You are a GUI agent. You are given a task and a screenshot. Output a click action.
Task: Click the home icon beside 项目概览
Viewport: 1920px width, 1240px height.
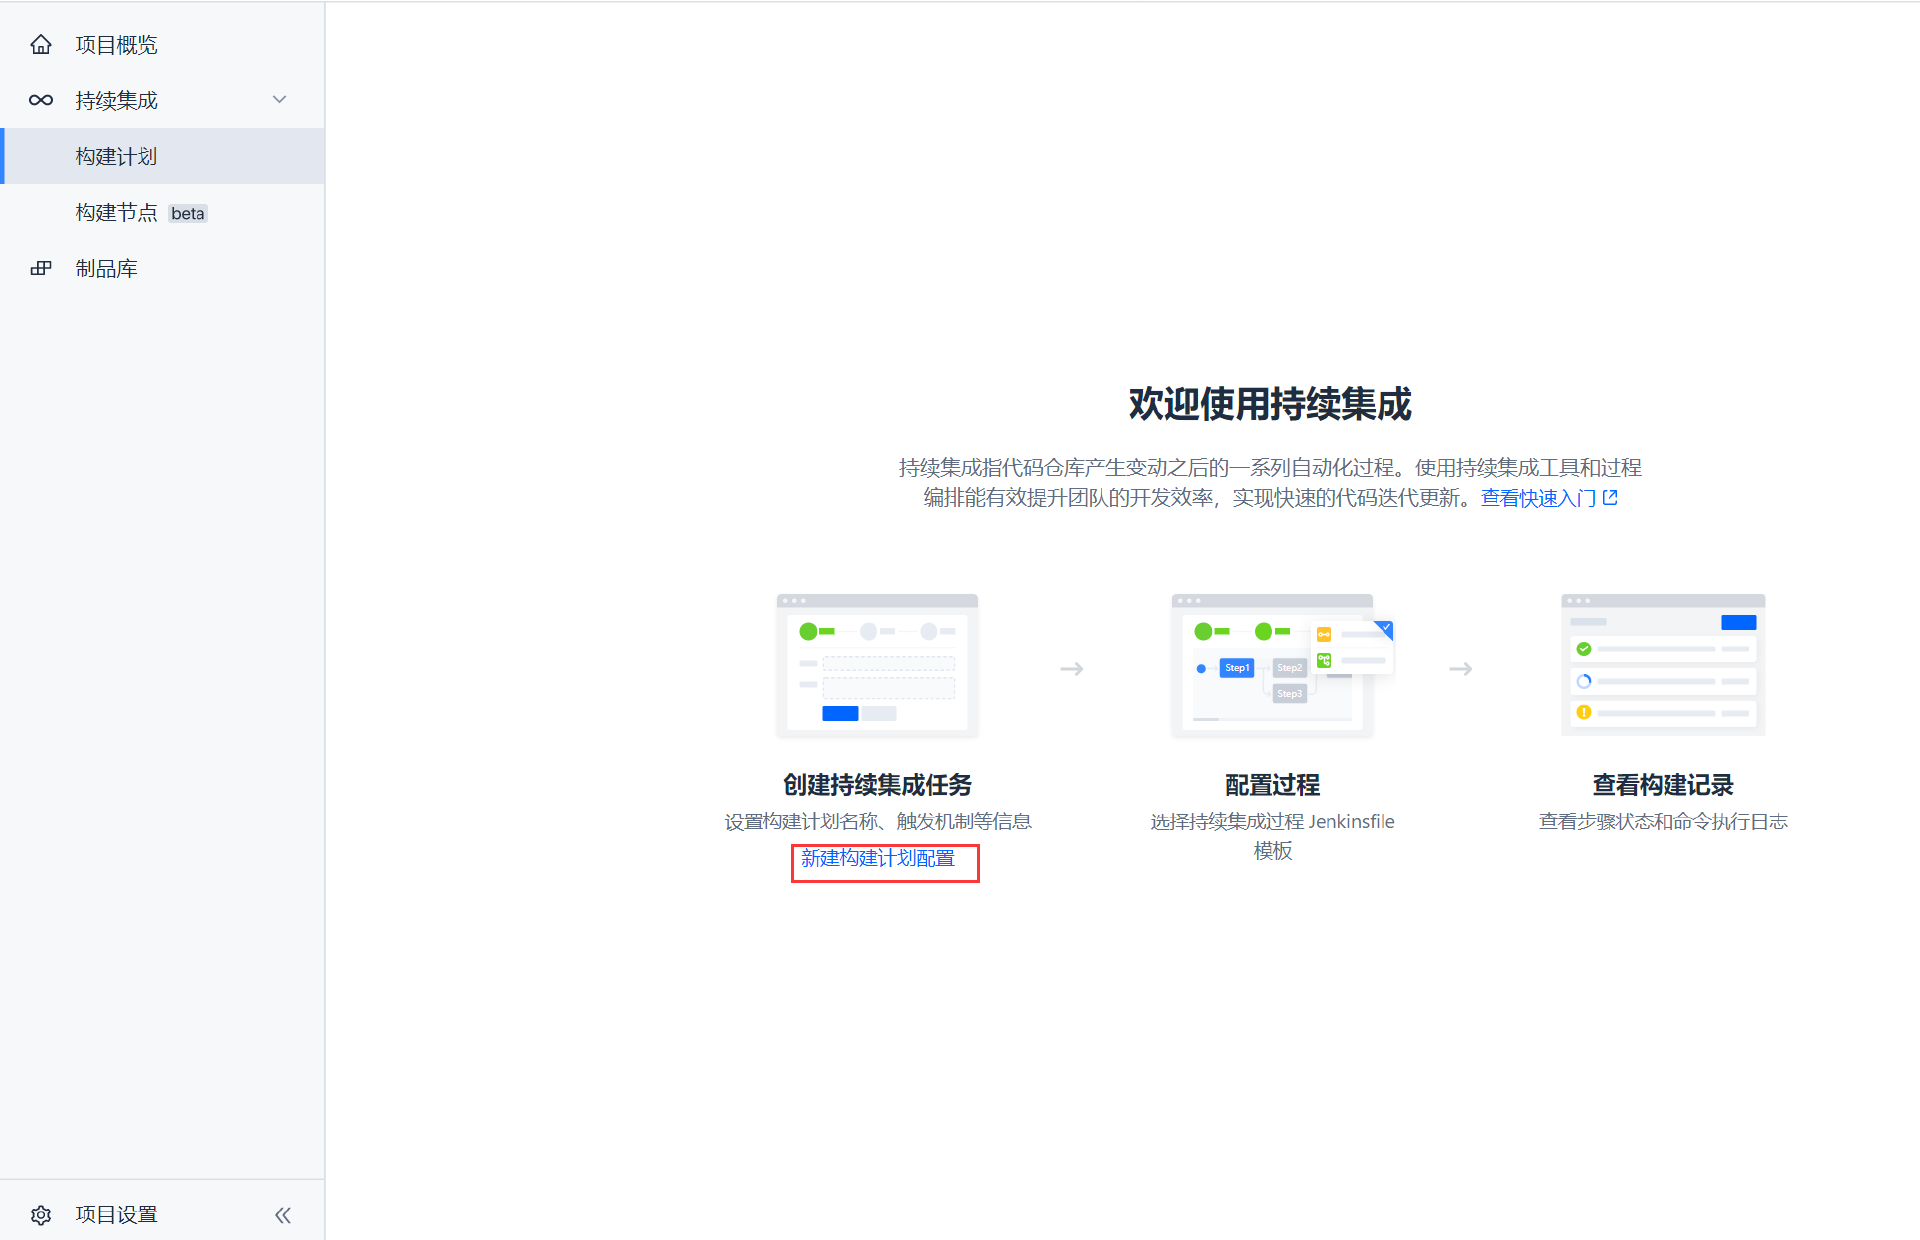click(x=41, y=45)
